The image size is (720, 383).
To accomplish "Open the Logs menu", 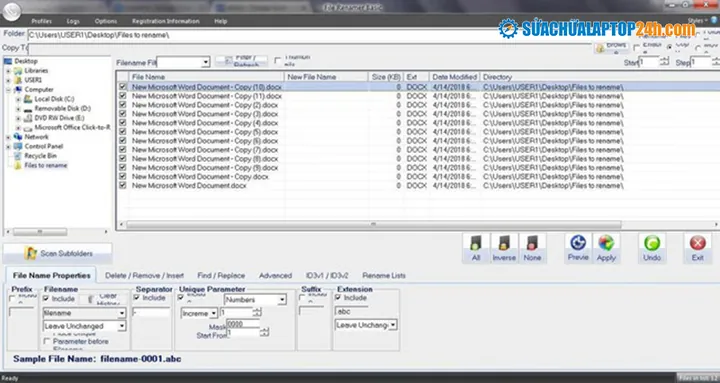I will (x=73, y=21).
